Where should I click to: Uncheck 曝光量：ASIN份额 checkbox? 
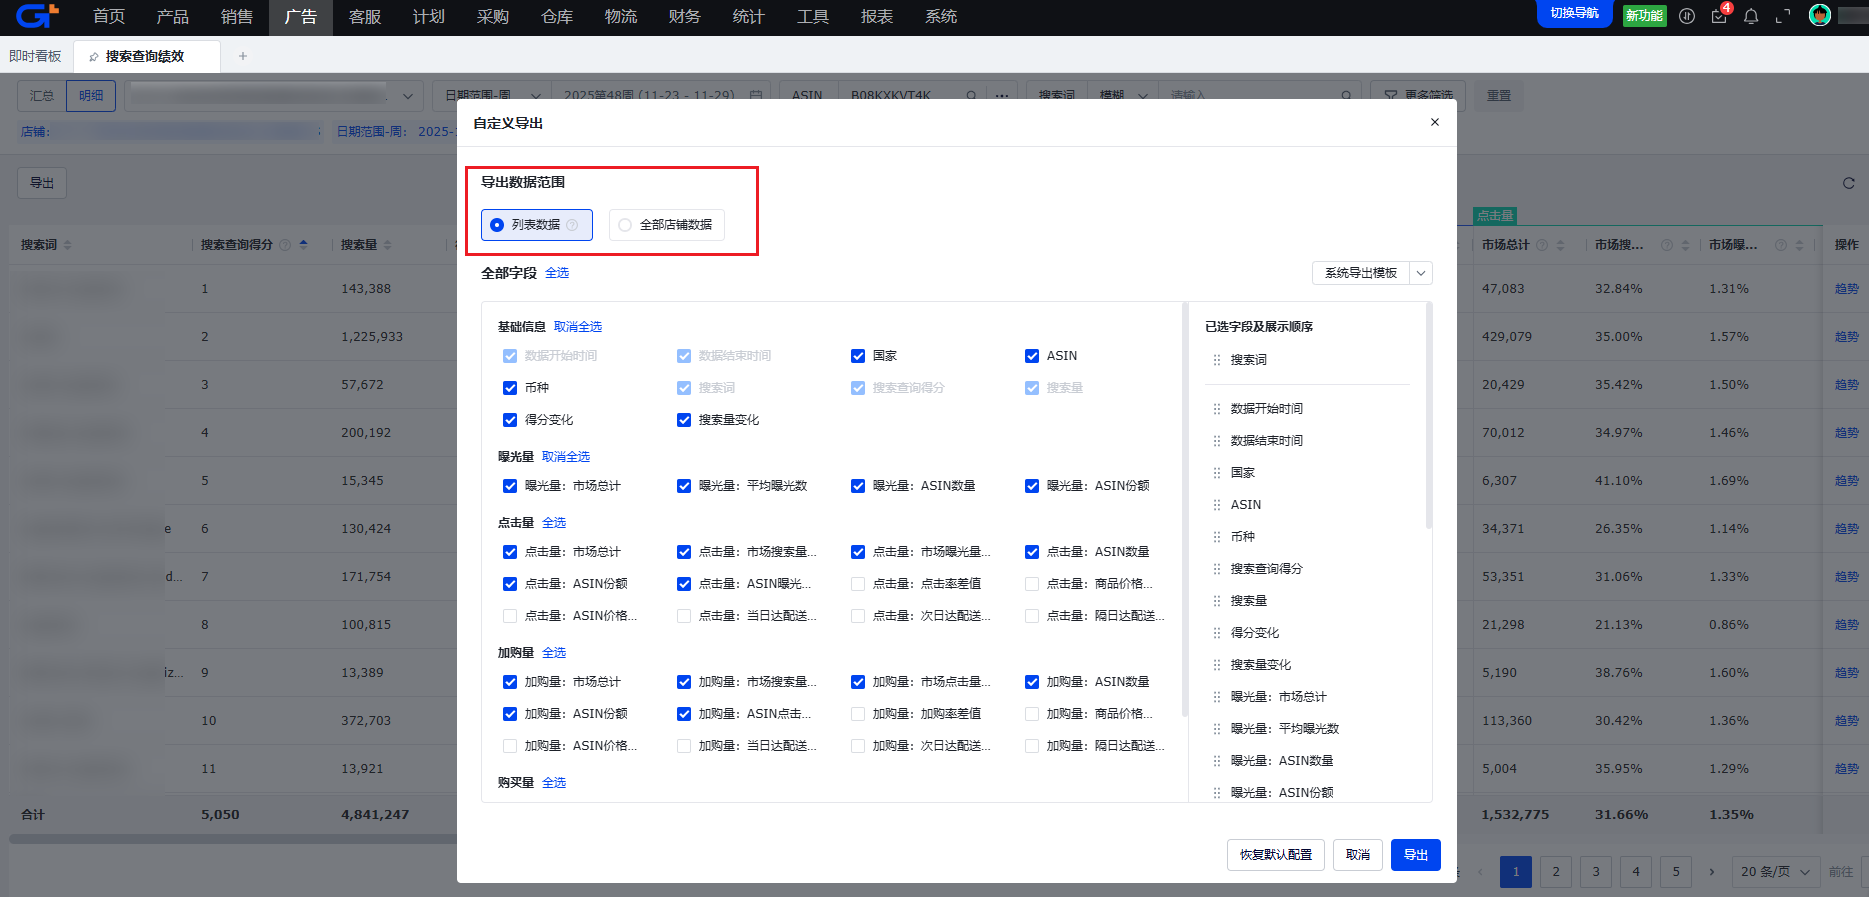(x=1032, y=486)
